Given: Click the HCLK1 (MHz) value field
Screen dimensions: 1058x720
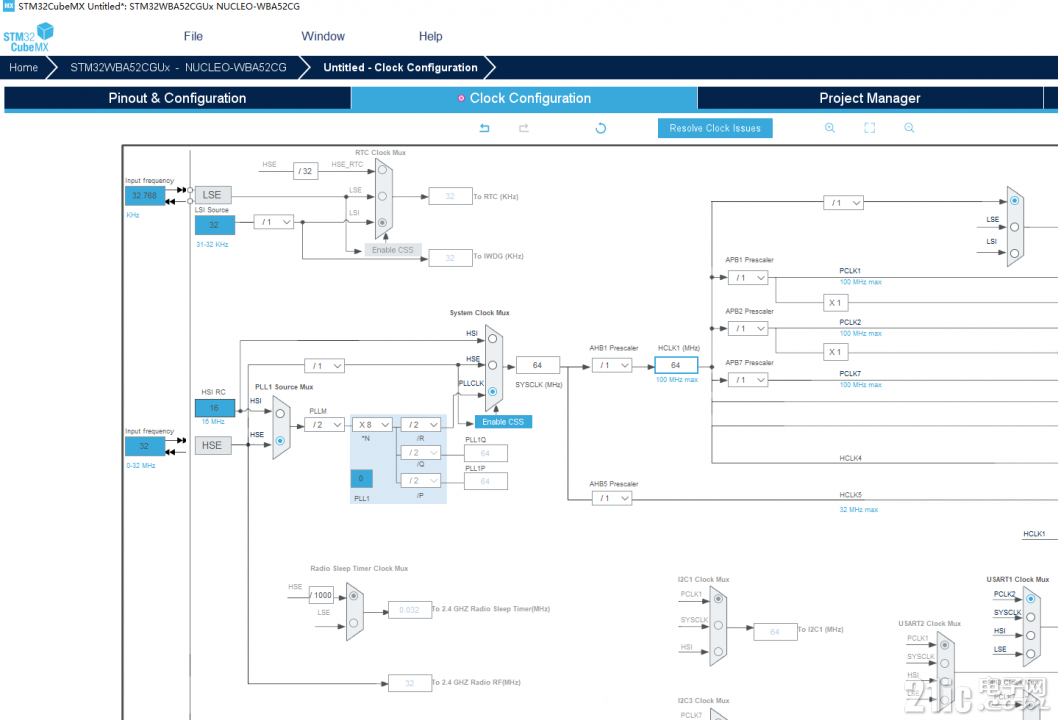Looking at the screenshot, I should 676,365.
